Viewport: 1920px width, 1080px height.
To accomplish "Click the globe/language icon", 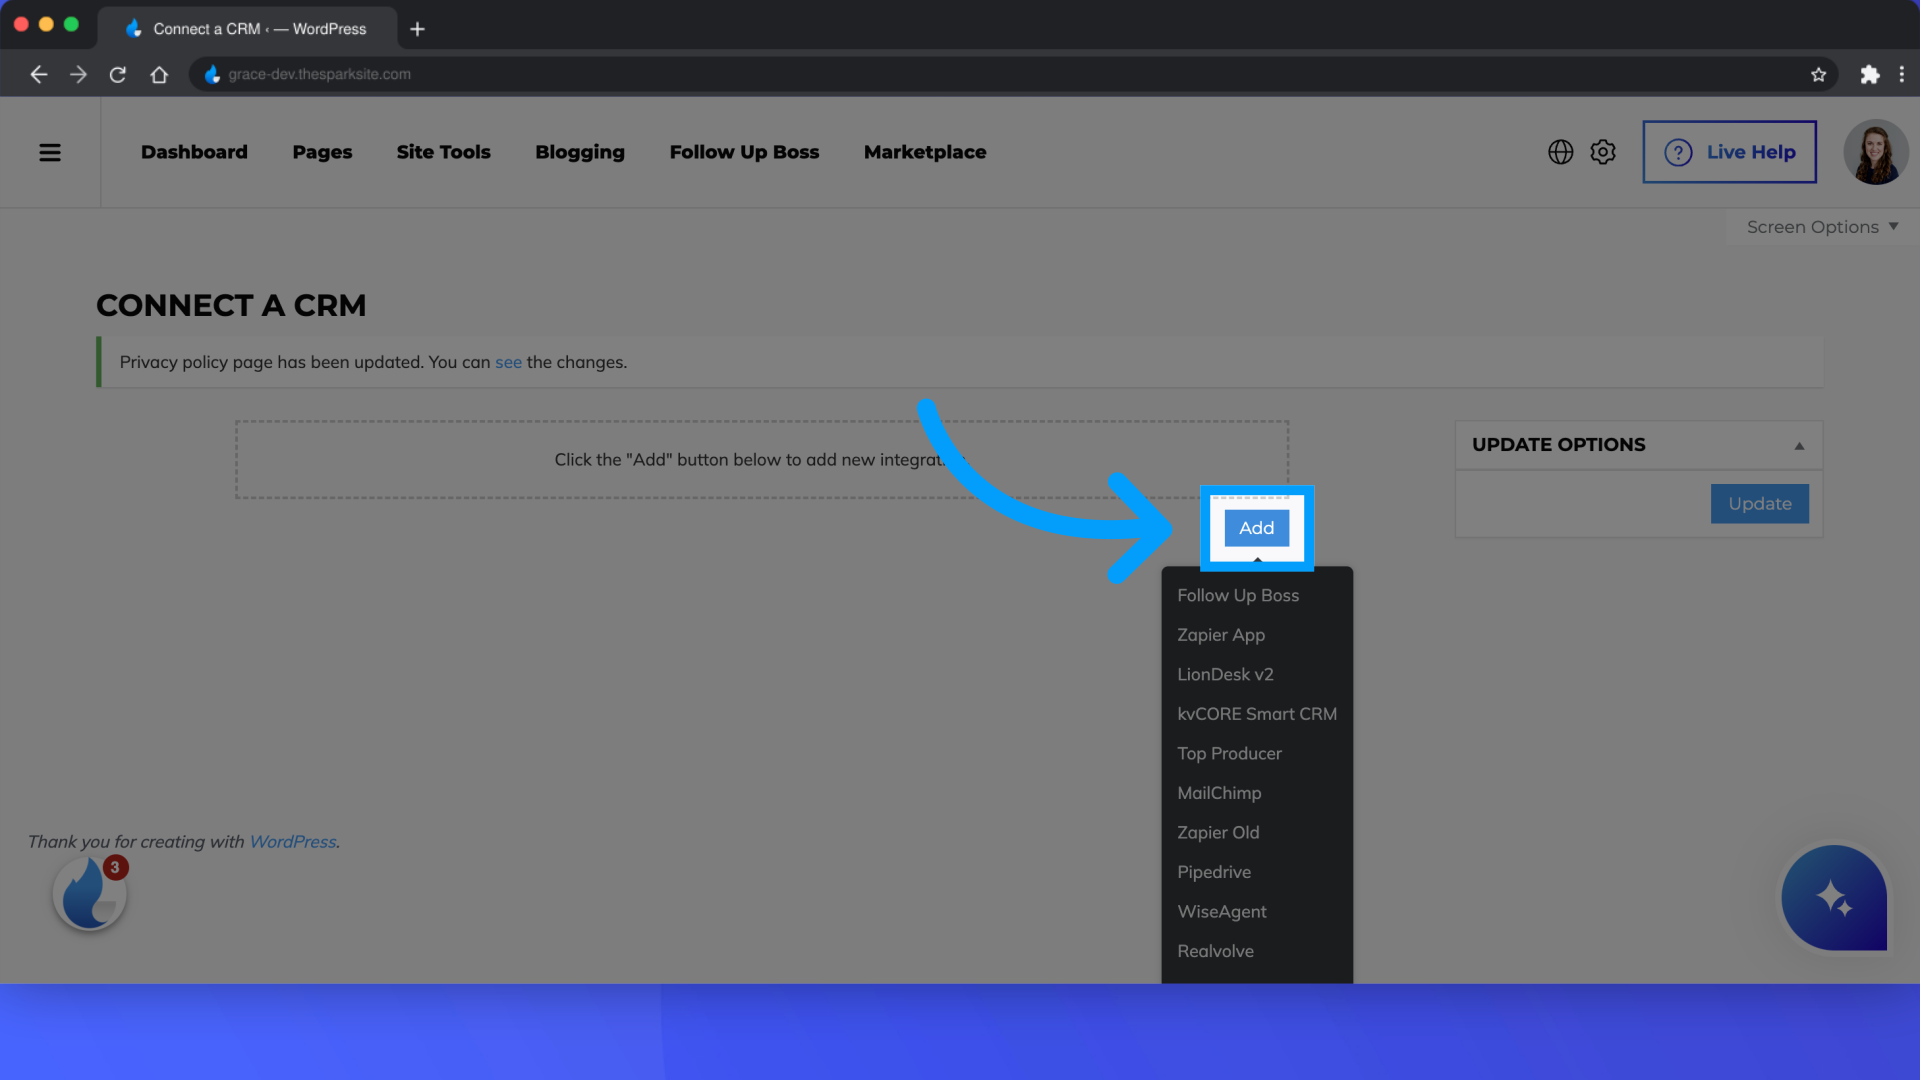I will (1560, 150).
